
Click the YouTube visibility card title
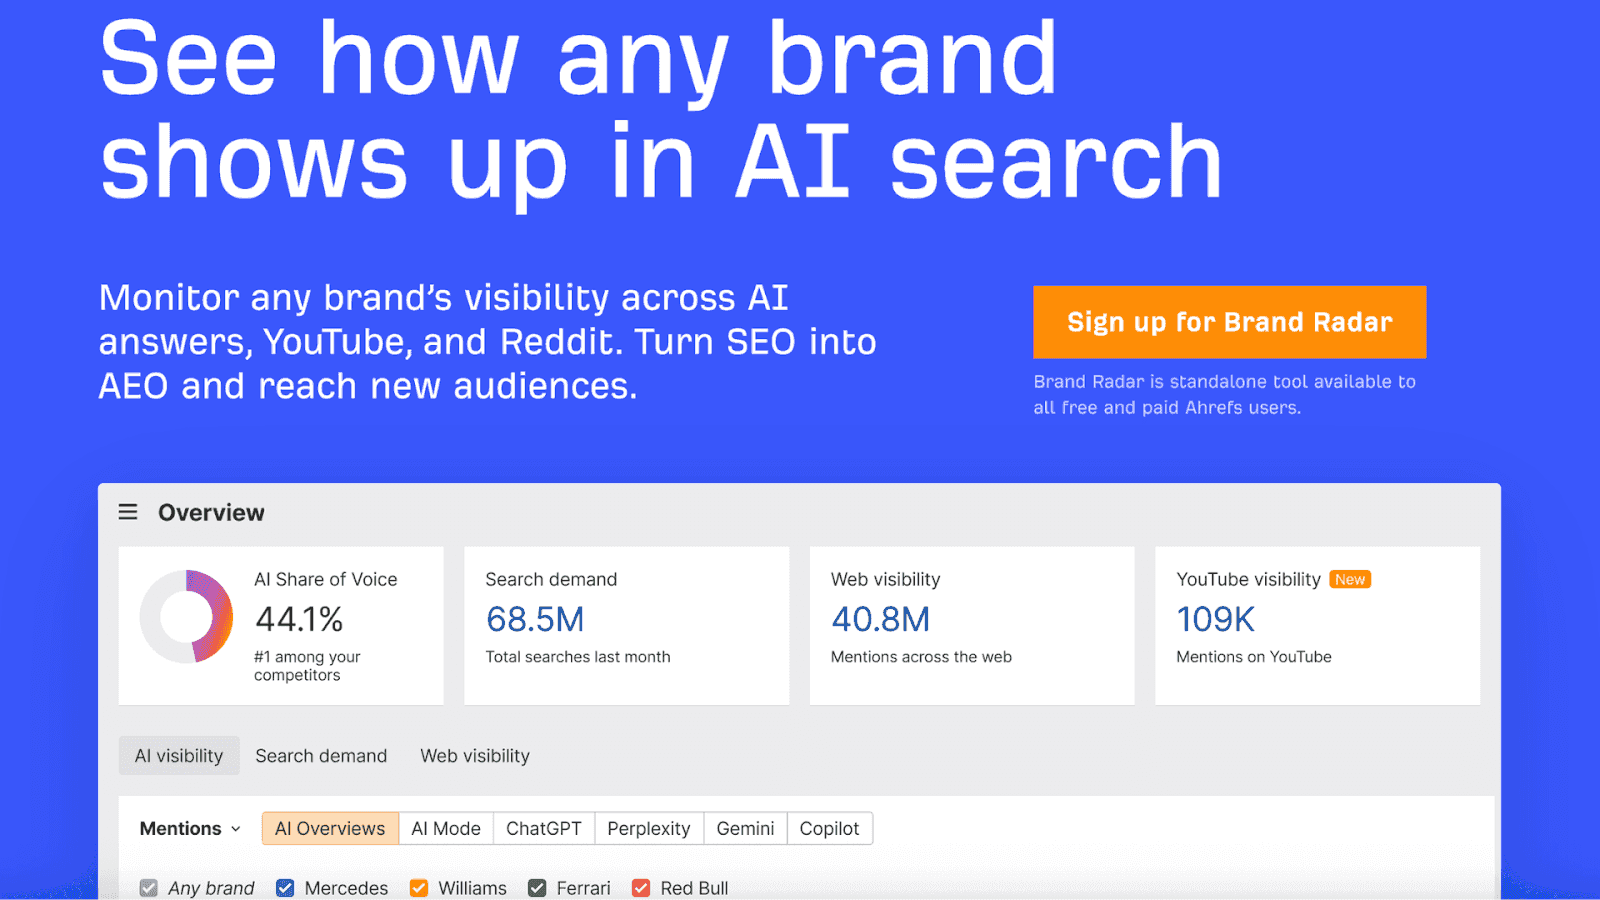point(1248,579)
